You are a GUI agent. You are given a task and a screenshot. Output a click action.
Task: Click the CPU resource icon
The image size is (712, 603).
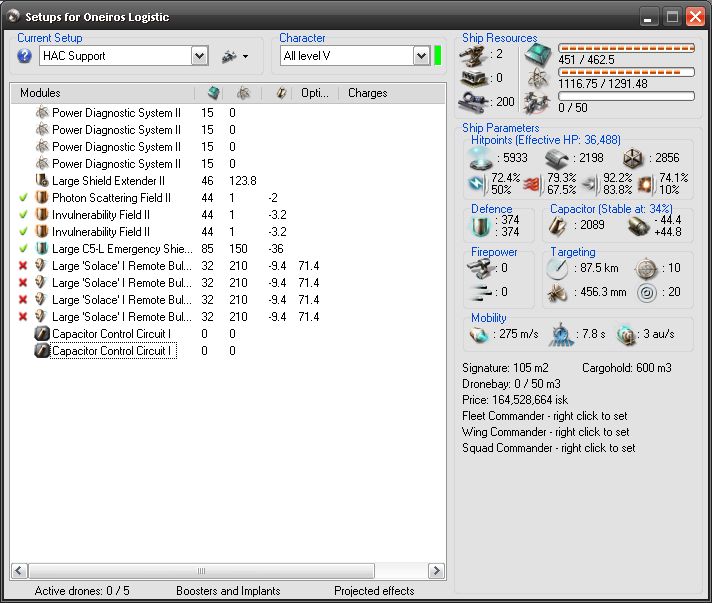[x=538, y=54]
